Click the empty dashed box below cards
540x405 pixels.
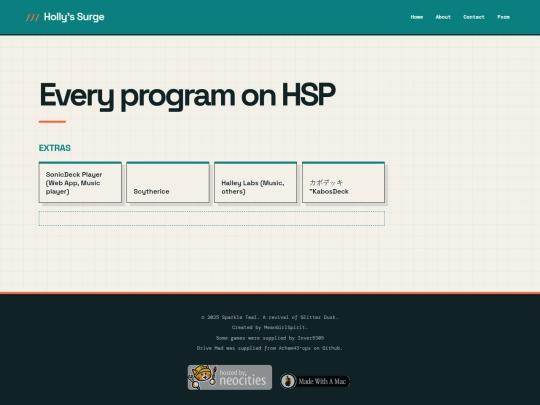point(212,218)
